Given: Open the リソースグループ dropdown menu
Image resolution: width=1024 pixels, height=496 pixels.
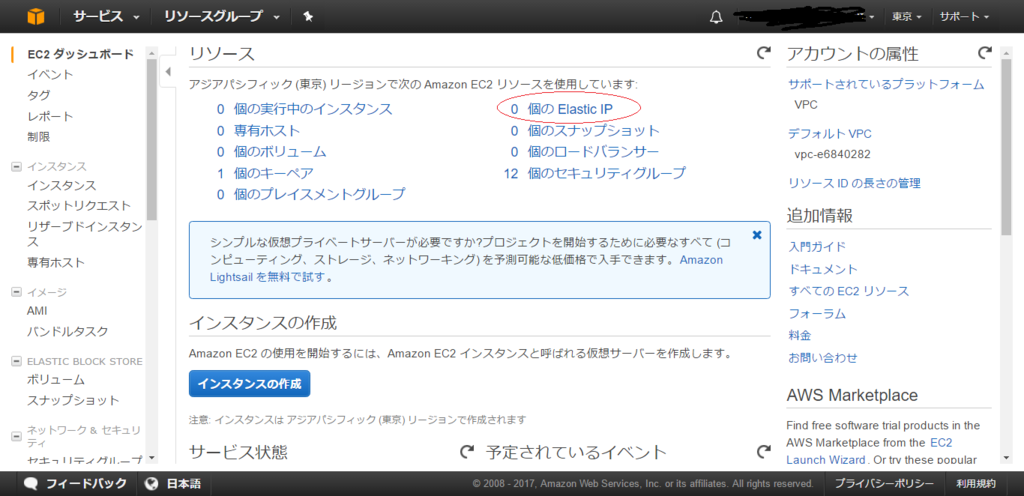Looking at the screenshot, I should point(222,16).
